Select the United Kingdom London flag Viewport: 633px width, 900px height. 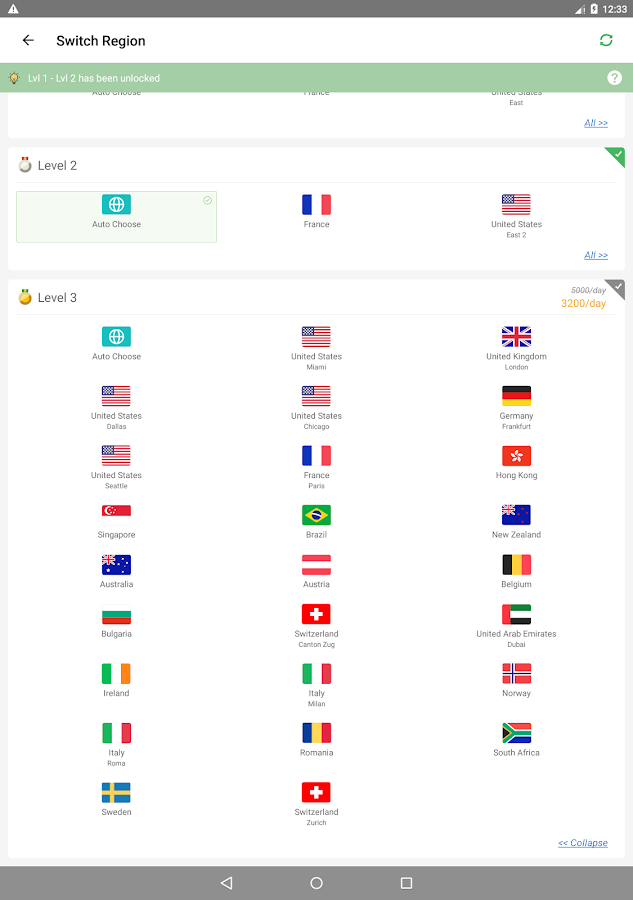tap(516, 336)
